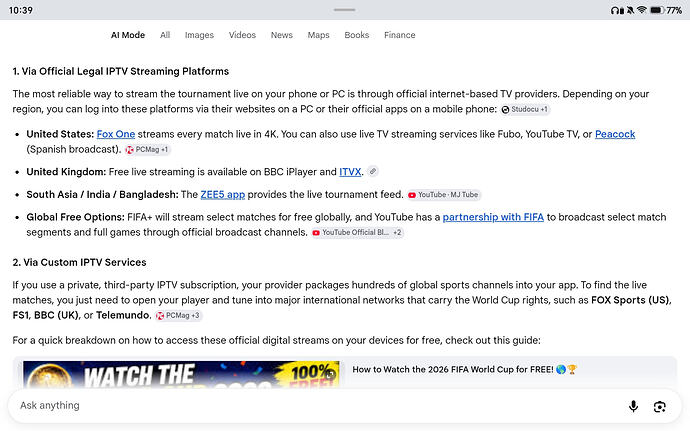
Task: Open the Videos tab
Action: tap(242, 35)
